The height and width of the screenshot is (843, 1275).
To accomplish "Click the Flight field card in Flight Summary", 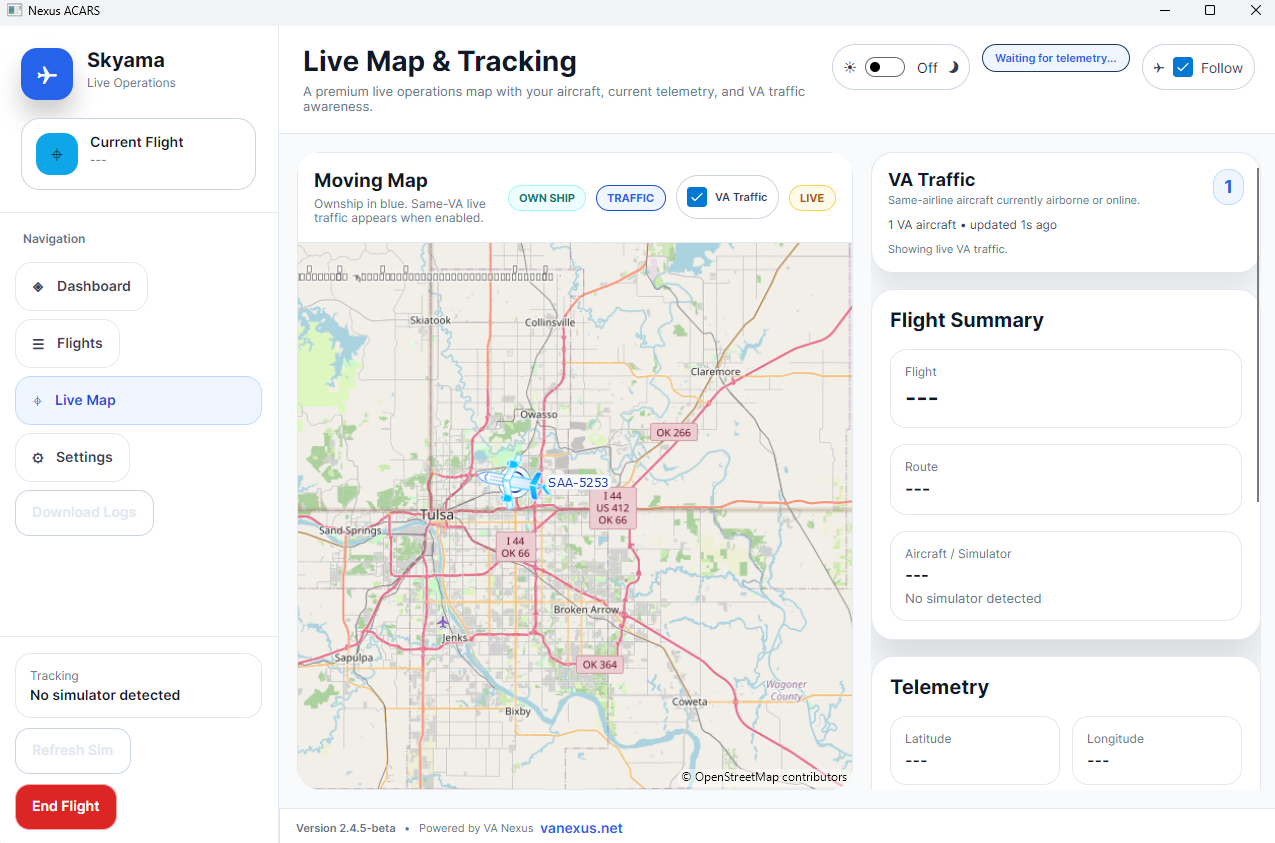I will pyautogui.click(x=1066, y=388).
